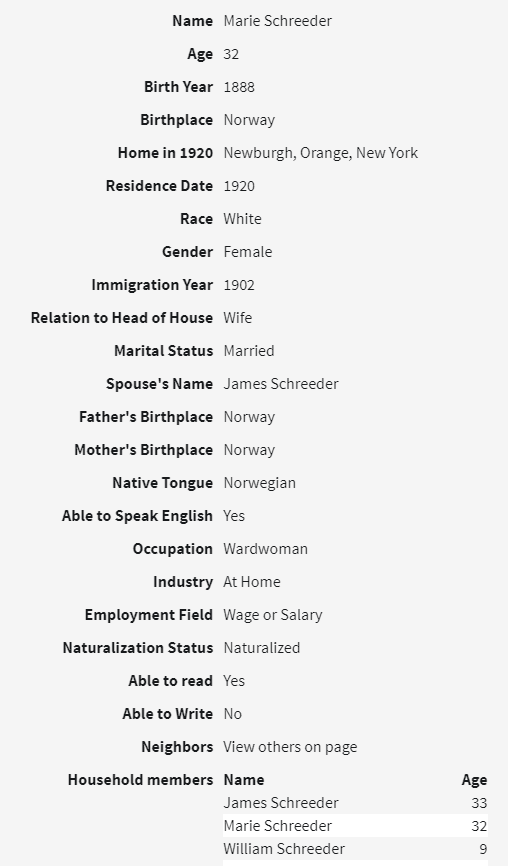This screenshot has height=866, width=508.
Task: Click the Industry value At Home
Action: (x=252, y=582)
